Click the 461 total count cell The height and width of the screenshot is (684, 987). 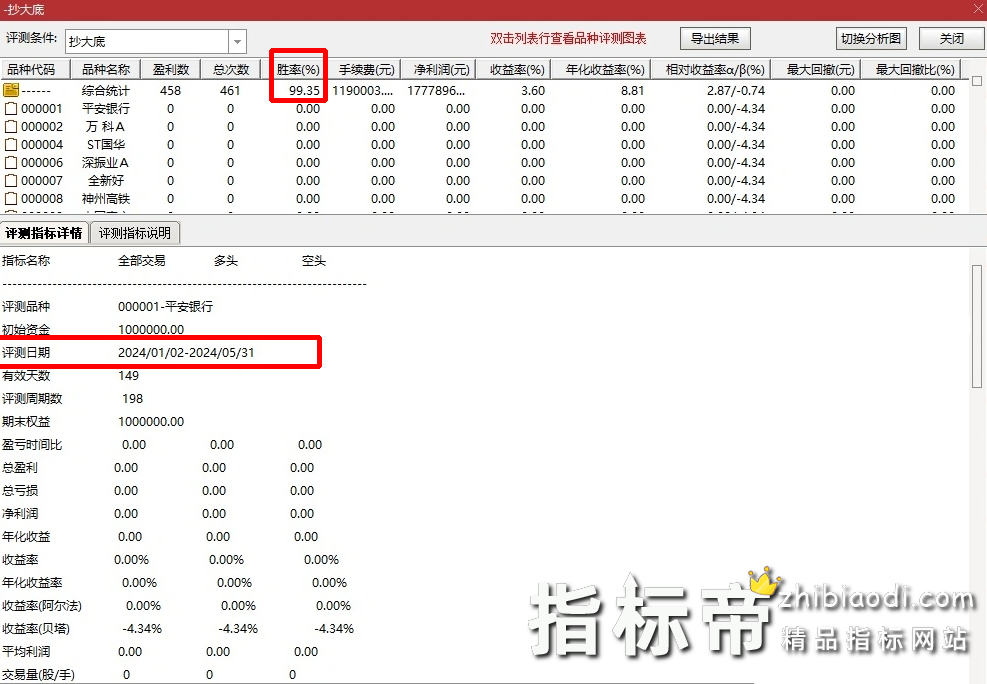coord(230,91)
